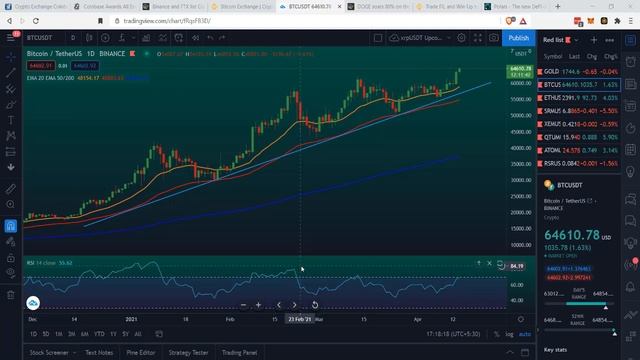Toggle hide all drawings eye icon
The height and width of the screenshot is (360, 640).
11,273
